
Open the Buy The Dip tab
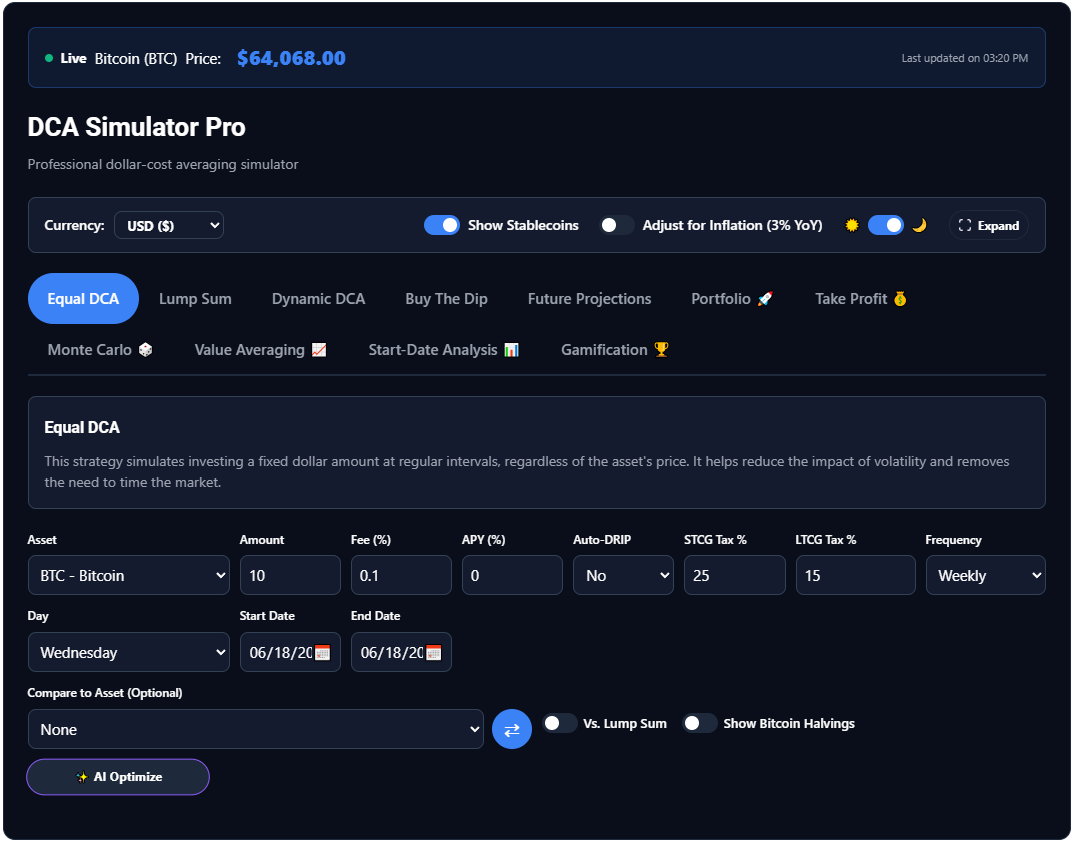coord(446,299)
